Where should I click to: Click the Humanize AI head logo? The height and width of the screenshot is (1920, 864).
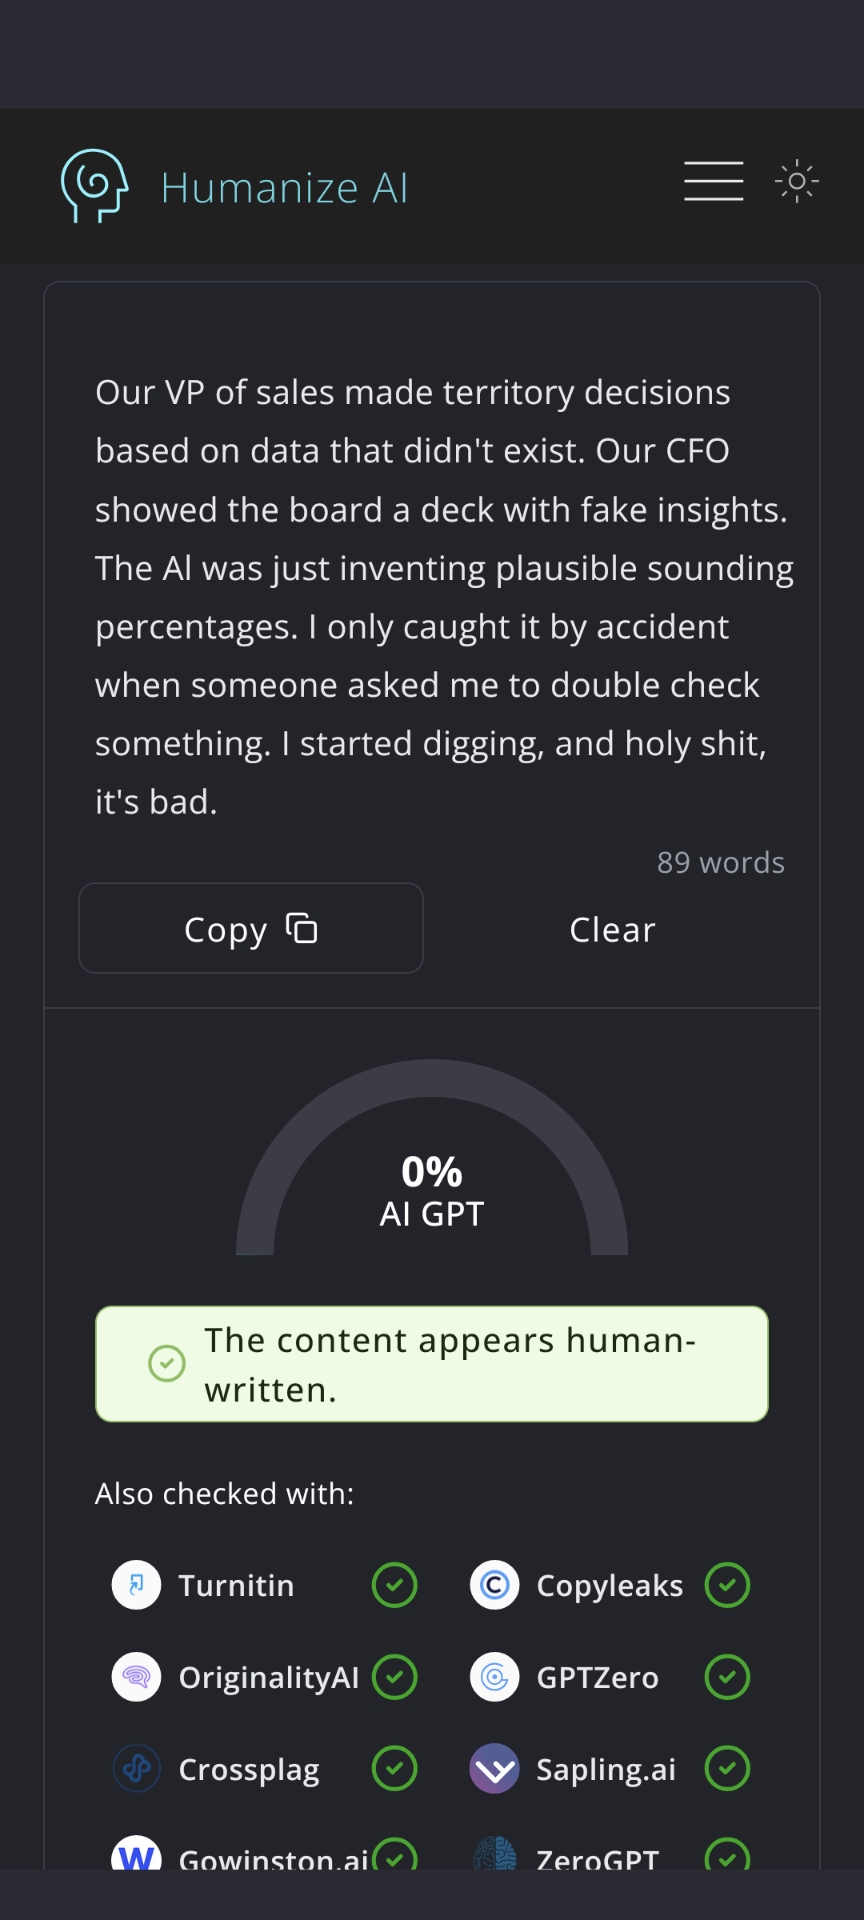click(94, 186)
